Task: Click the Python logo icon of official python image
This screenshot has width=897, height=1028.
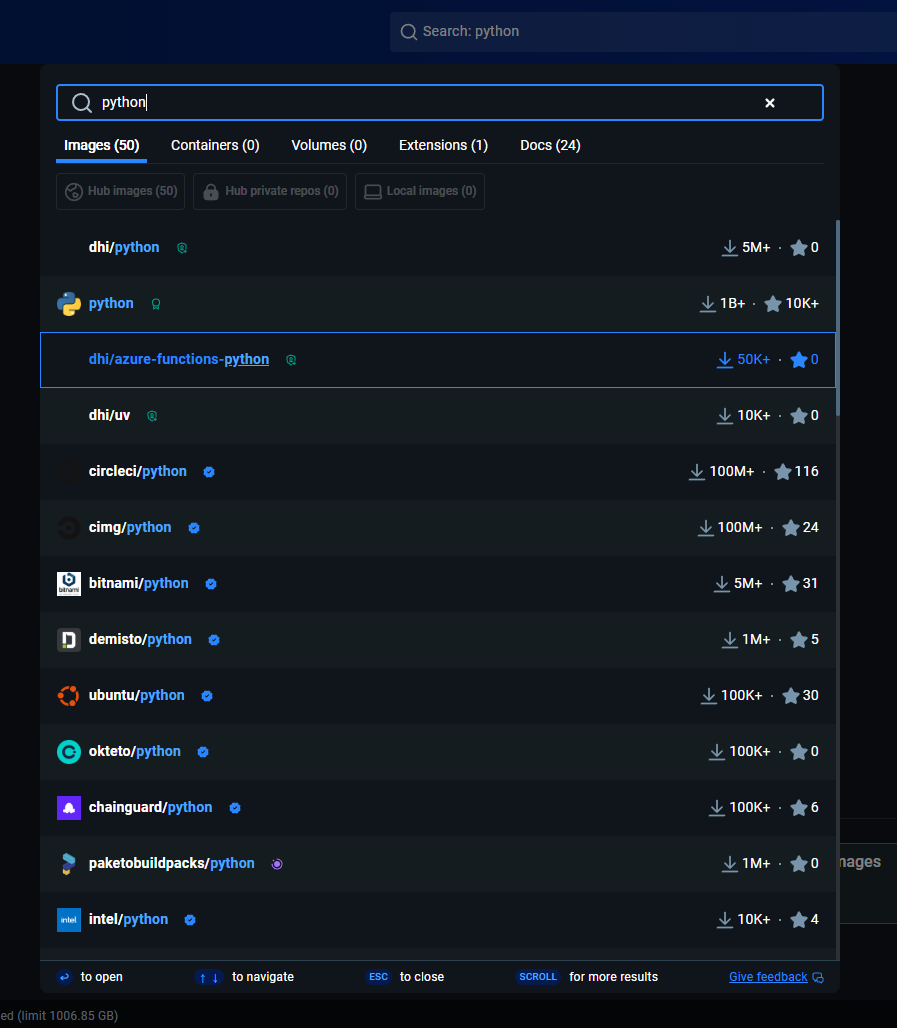Action: [69, 304]
